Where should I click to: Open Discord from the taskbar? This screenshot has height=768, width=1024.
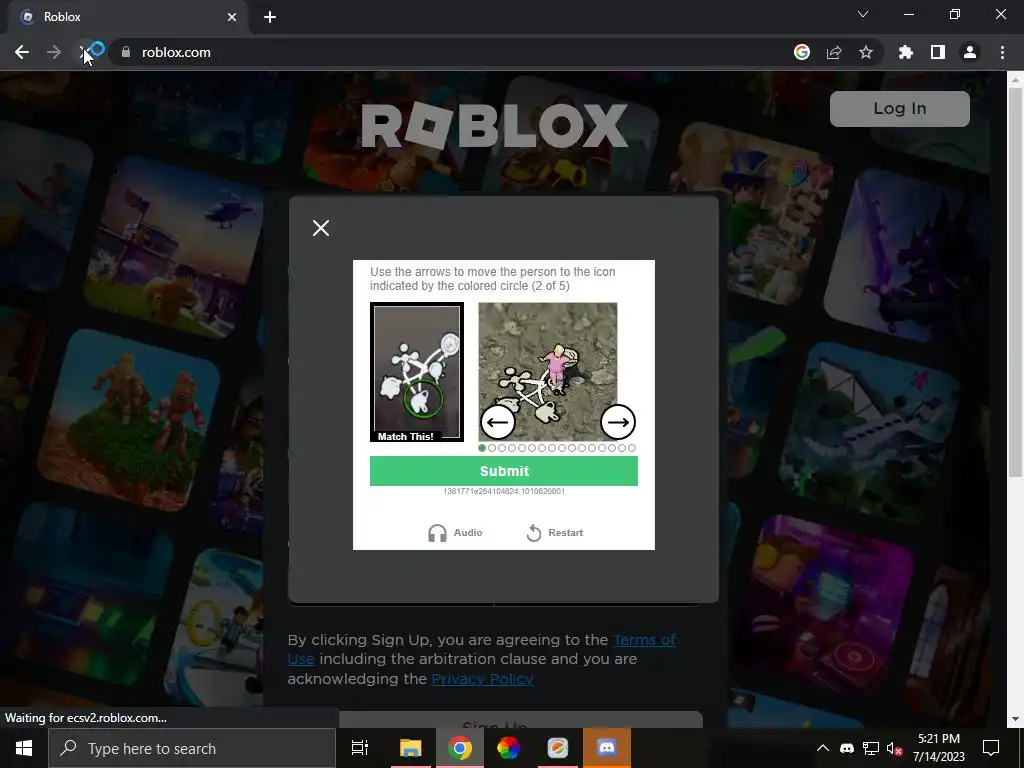coord(607,748)
